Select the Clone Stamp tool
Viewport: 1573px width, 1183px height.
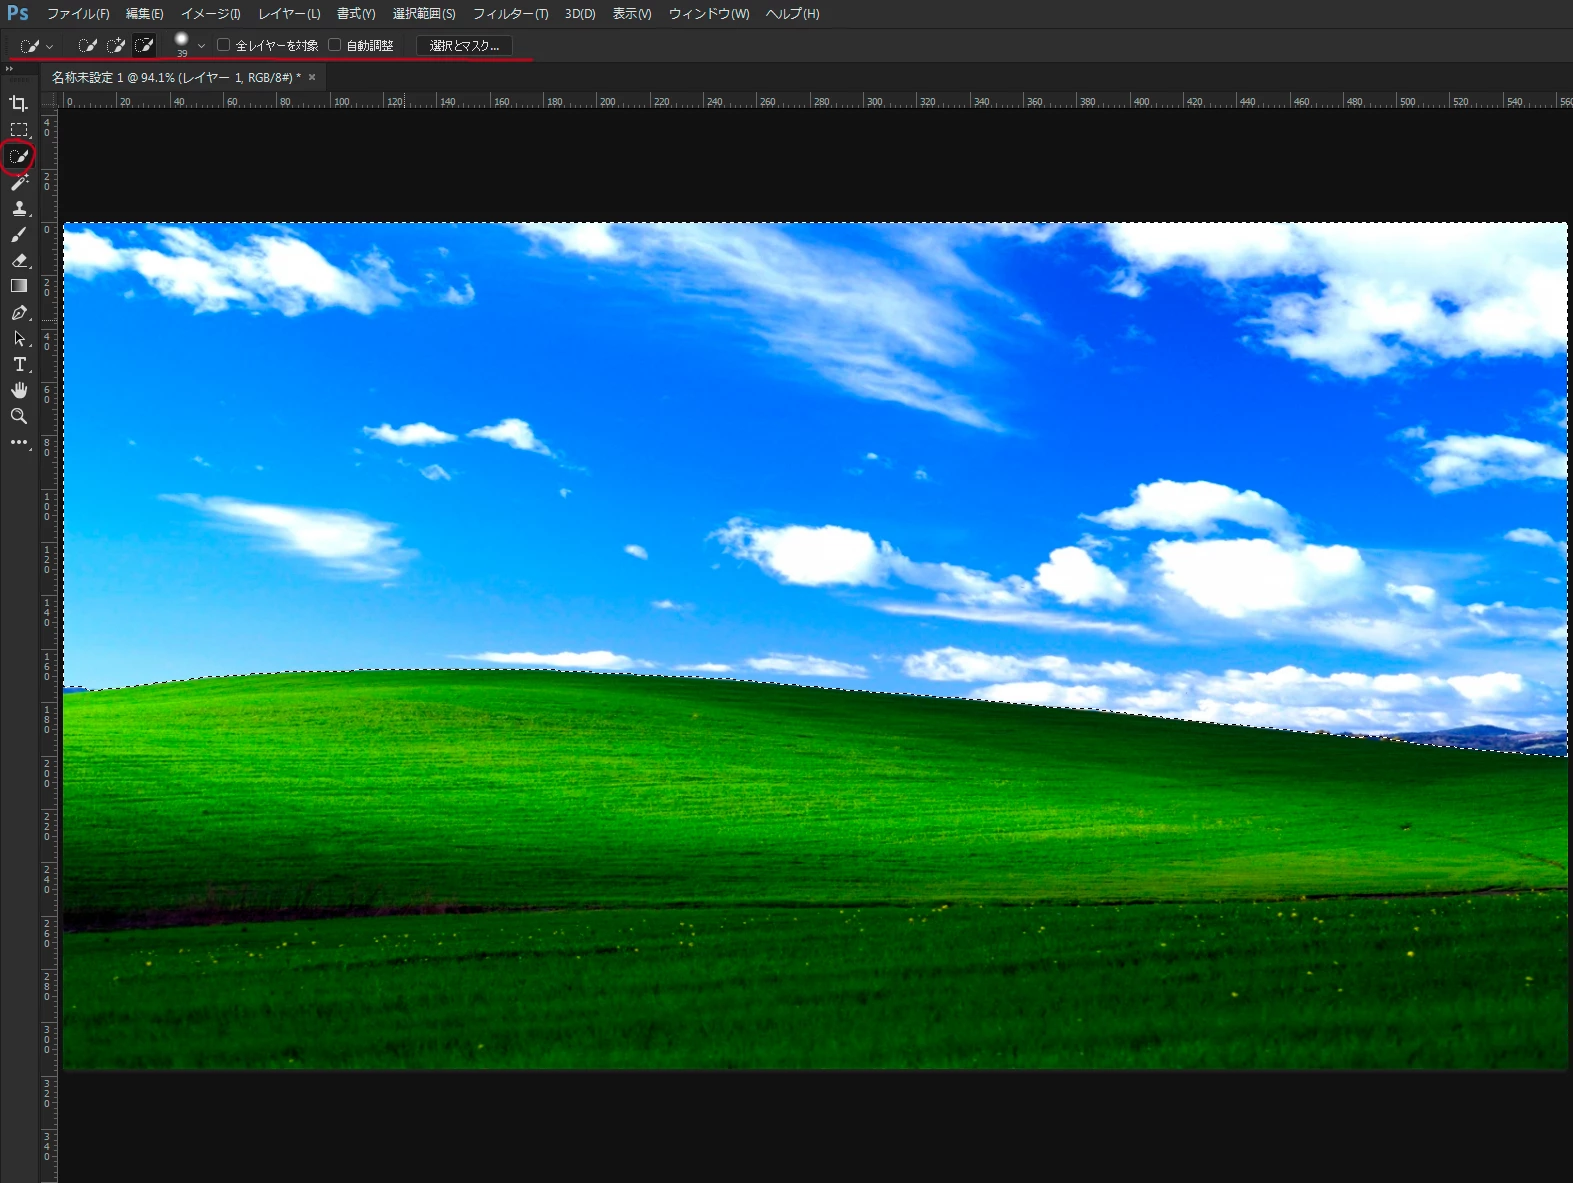tap(19, 208)
